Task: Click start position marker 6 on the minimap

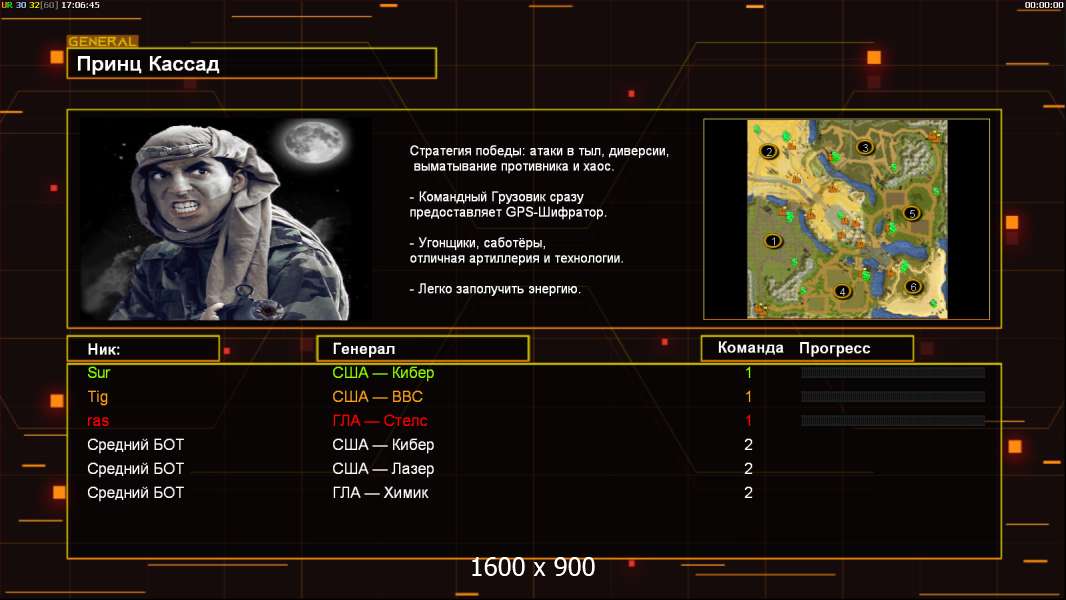Action: pyautogui.click(x=913, y=287)
